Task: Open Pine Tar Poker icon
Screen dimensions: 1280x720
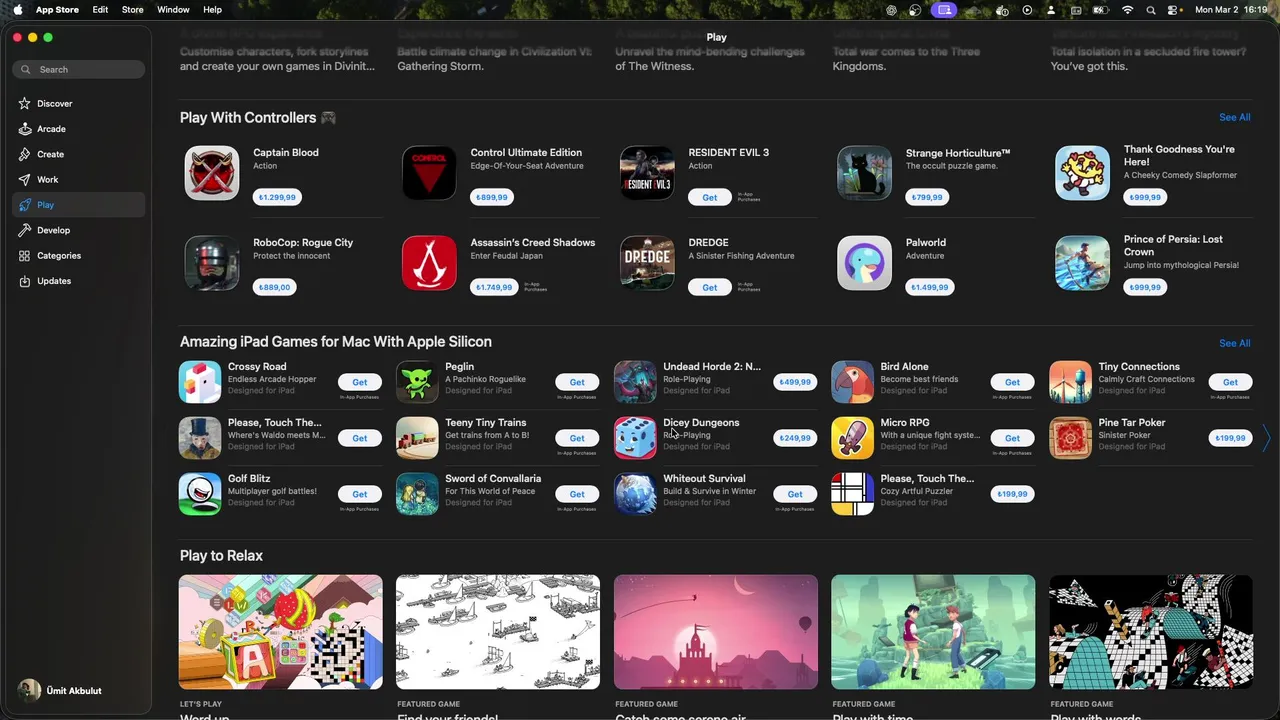Action: pyautogui.click(x=1070, y=438)
